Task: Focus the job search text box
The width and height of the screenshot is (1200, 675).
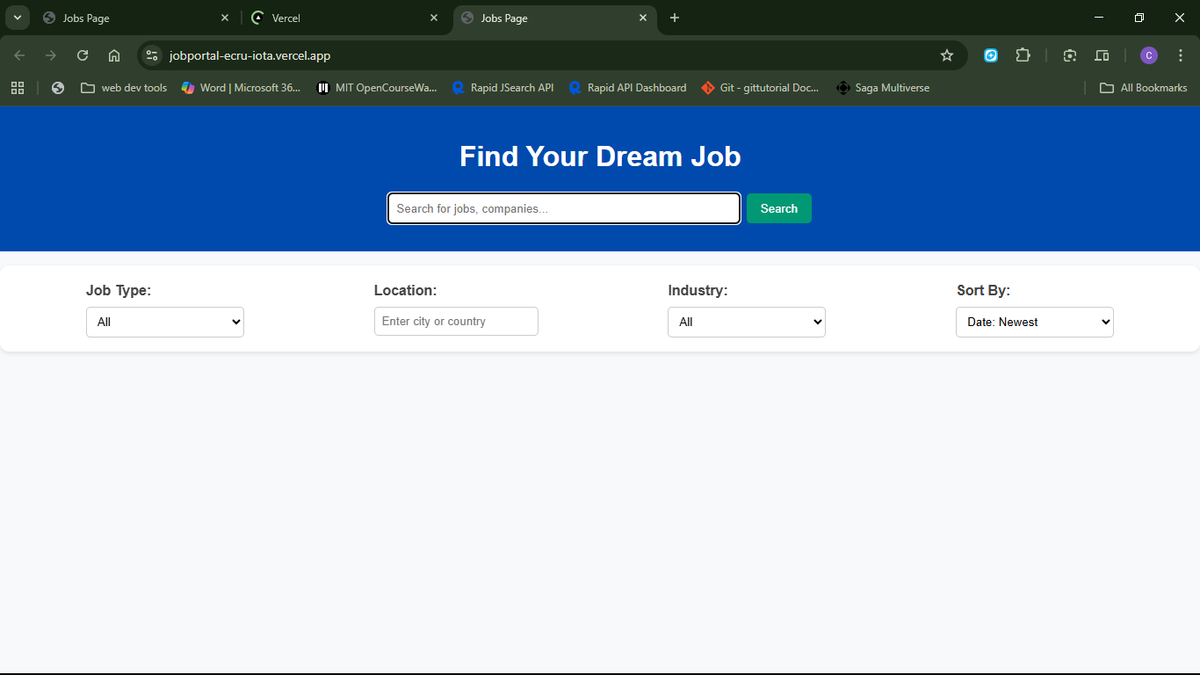Action: coord(564,208)
